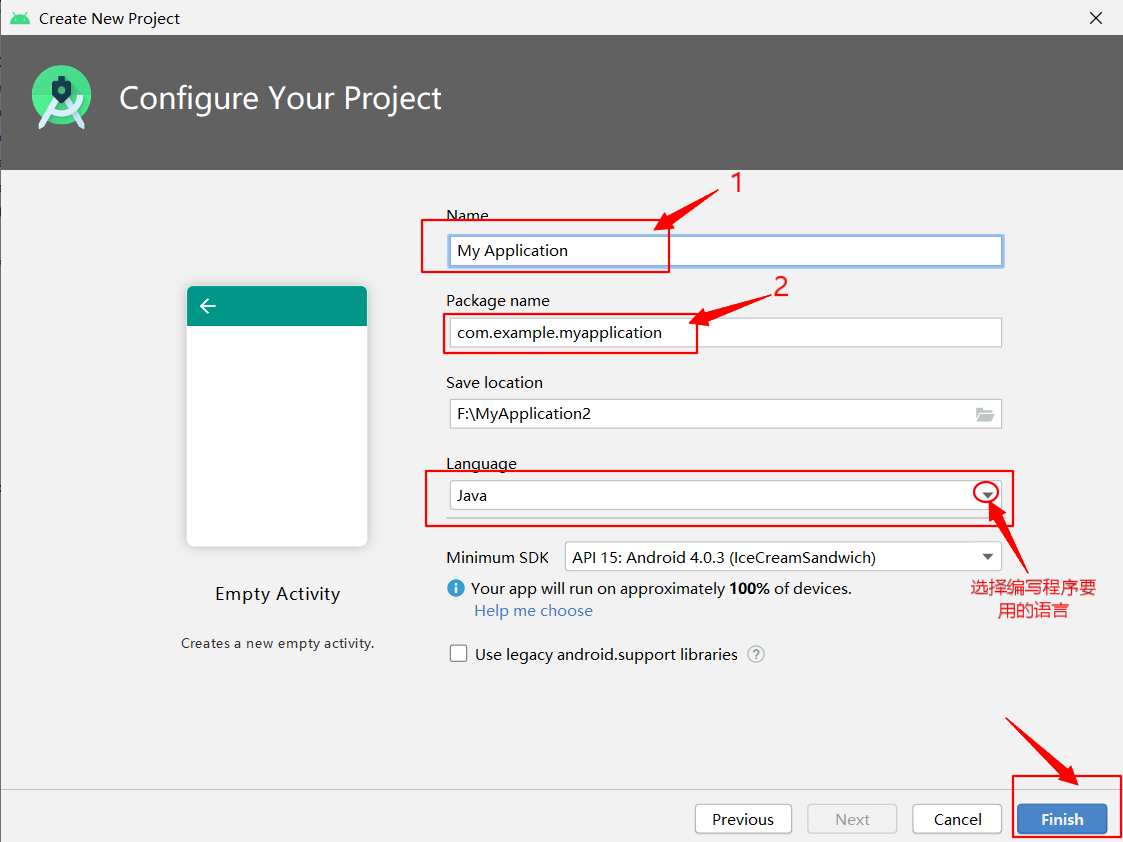
Task: Click the '100% of devices' coverage text
Action: 791,589
